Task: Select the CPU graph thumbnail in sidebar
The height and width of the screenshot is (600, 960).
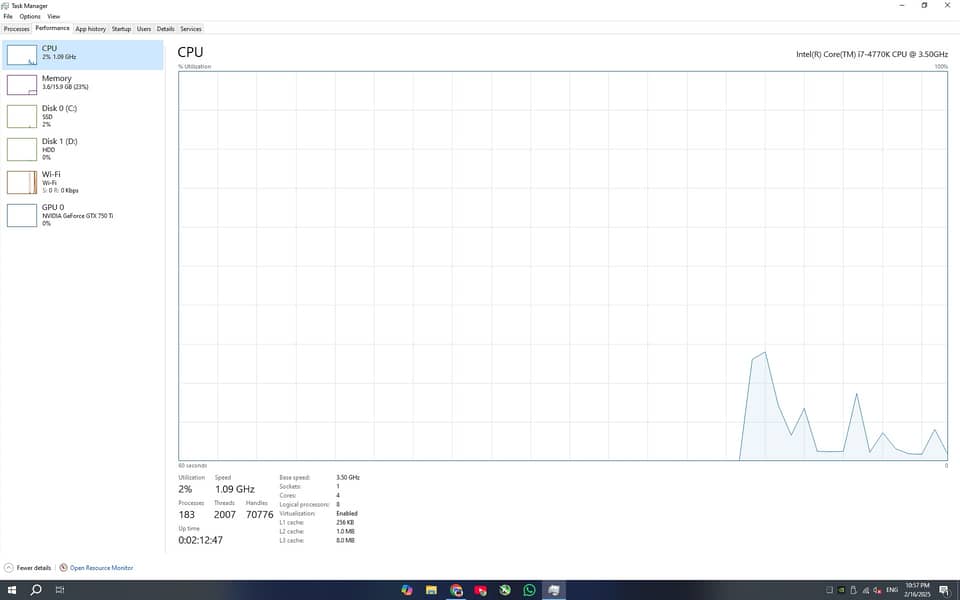Action: (22, 55)
